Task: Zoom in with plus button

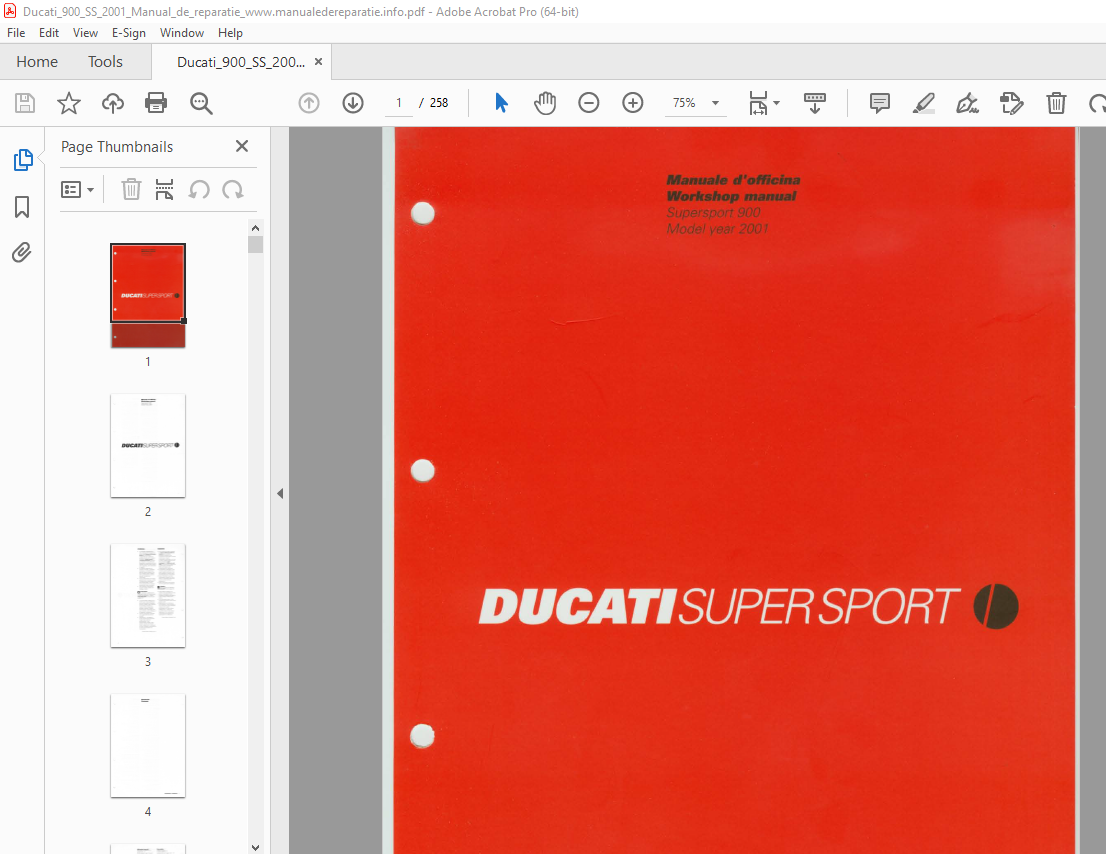Action: pos(633,103)
